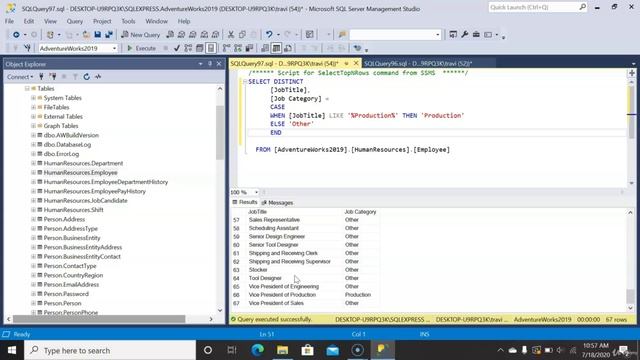Click the 'Vice President of Production' cell
Image resolution: width=640 pixels, height=360 pixels.
point(282,295)
